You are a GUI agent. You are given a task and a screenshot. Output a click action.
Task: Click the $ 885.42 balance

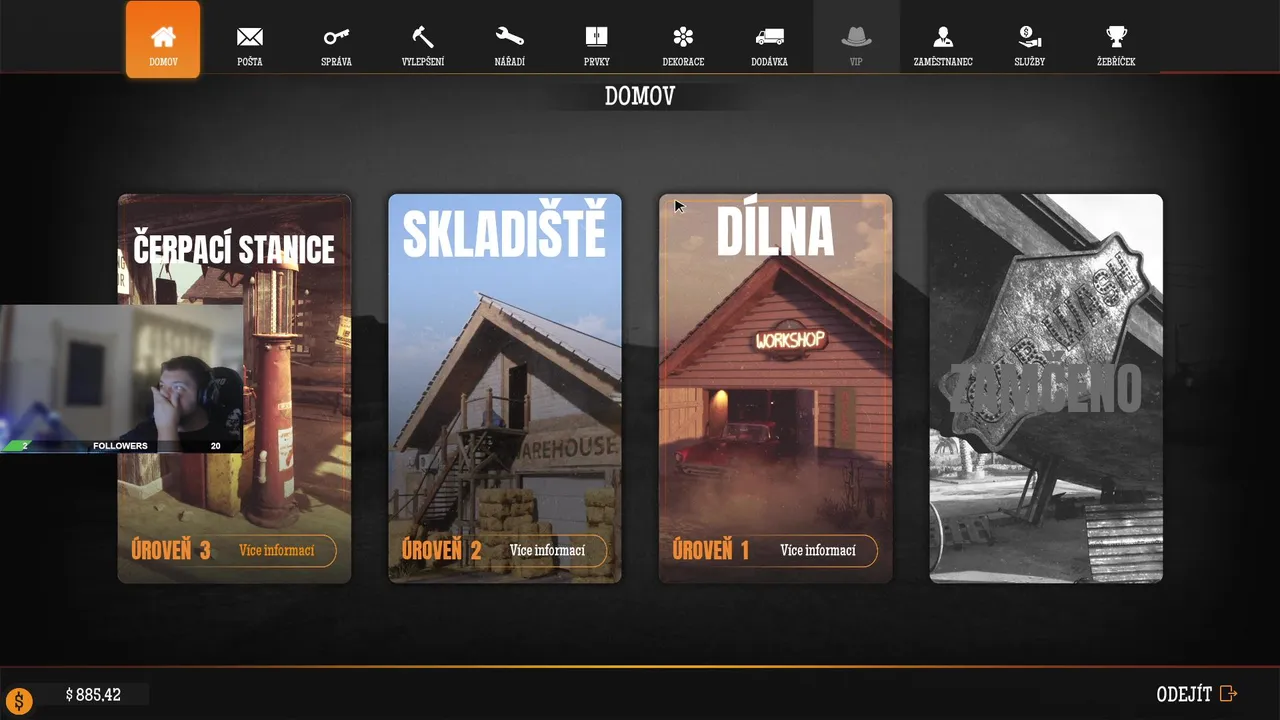tap(93, 694)
